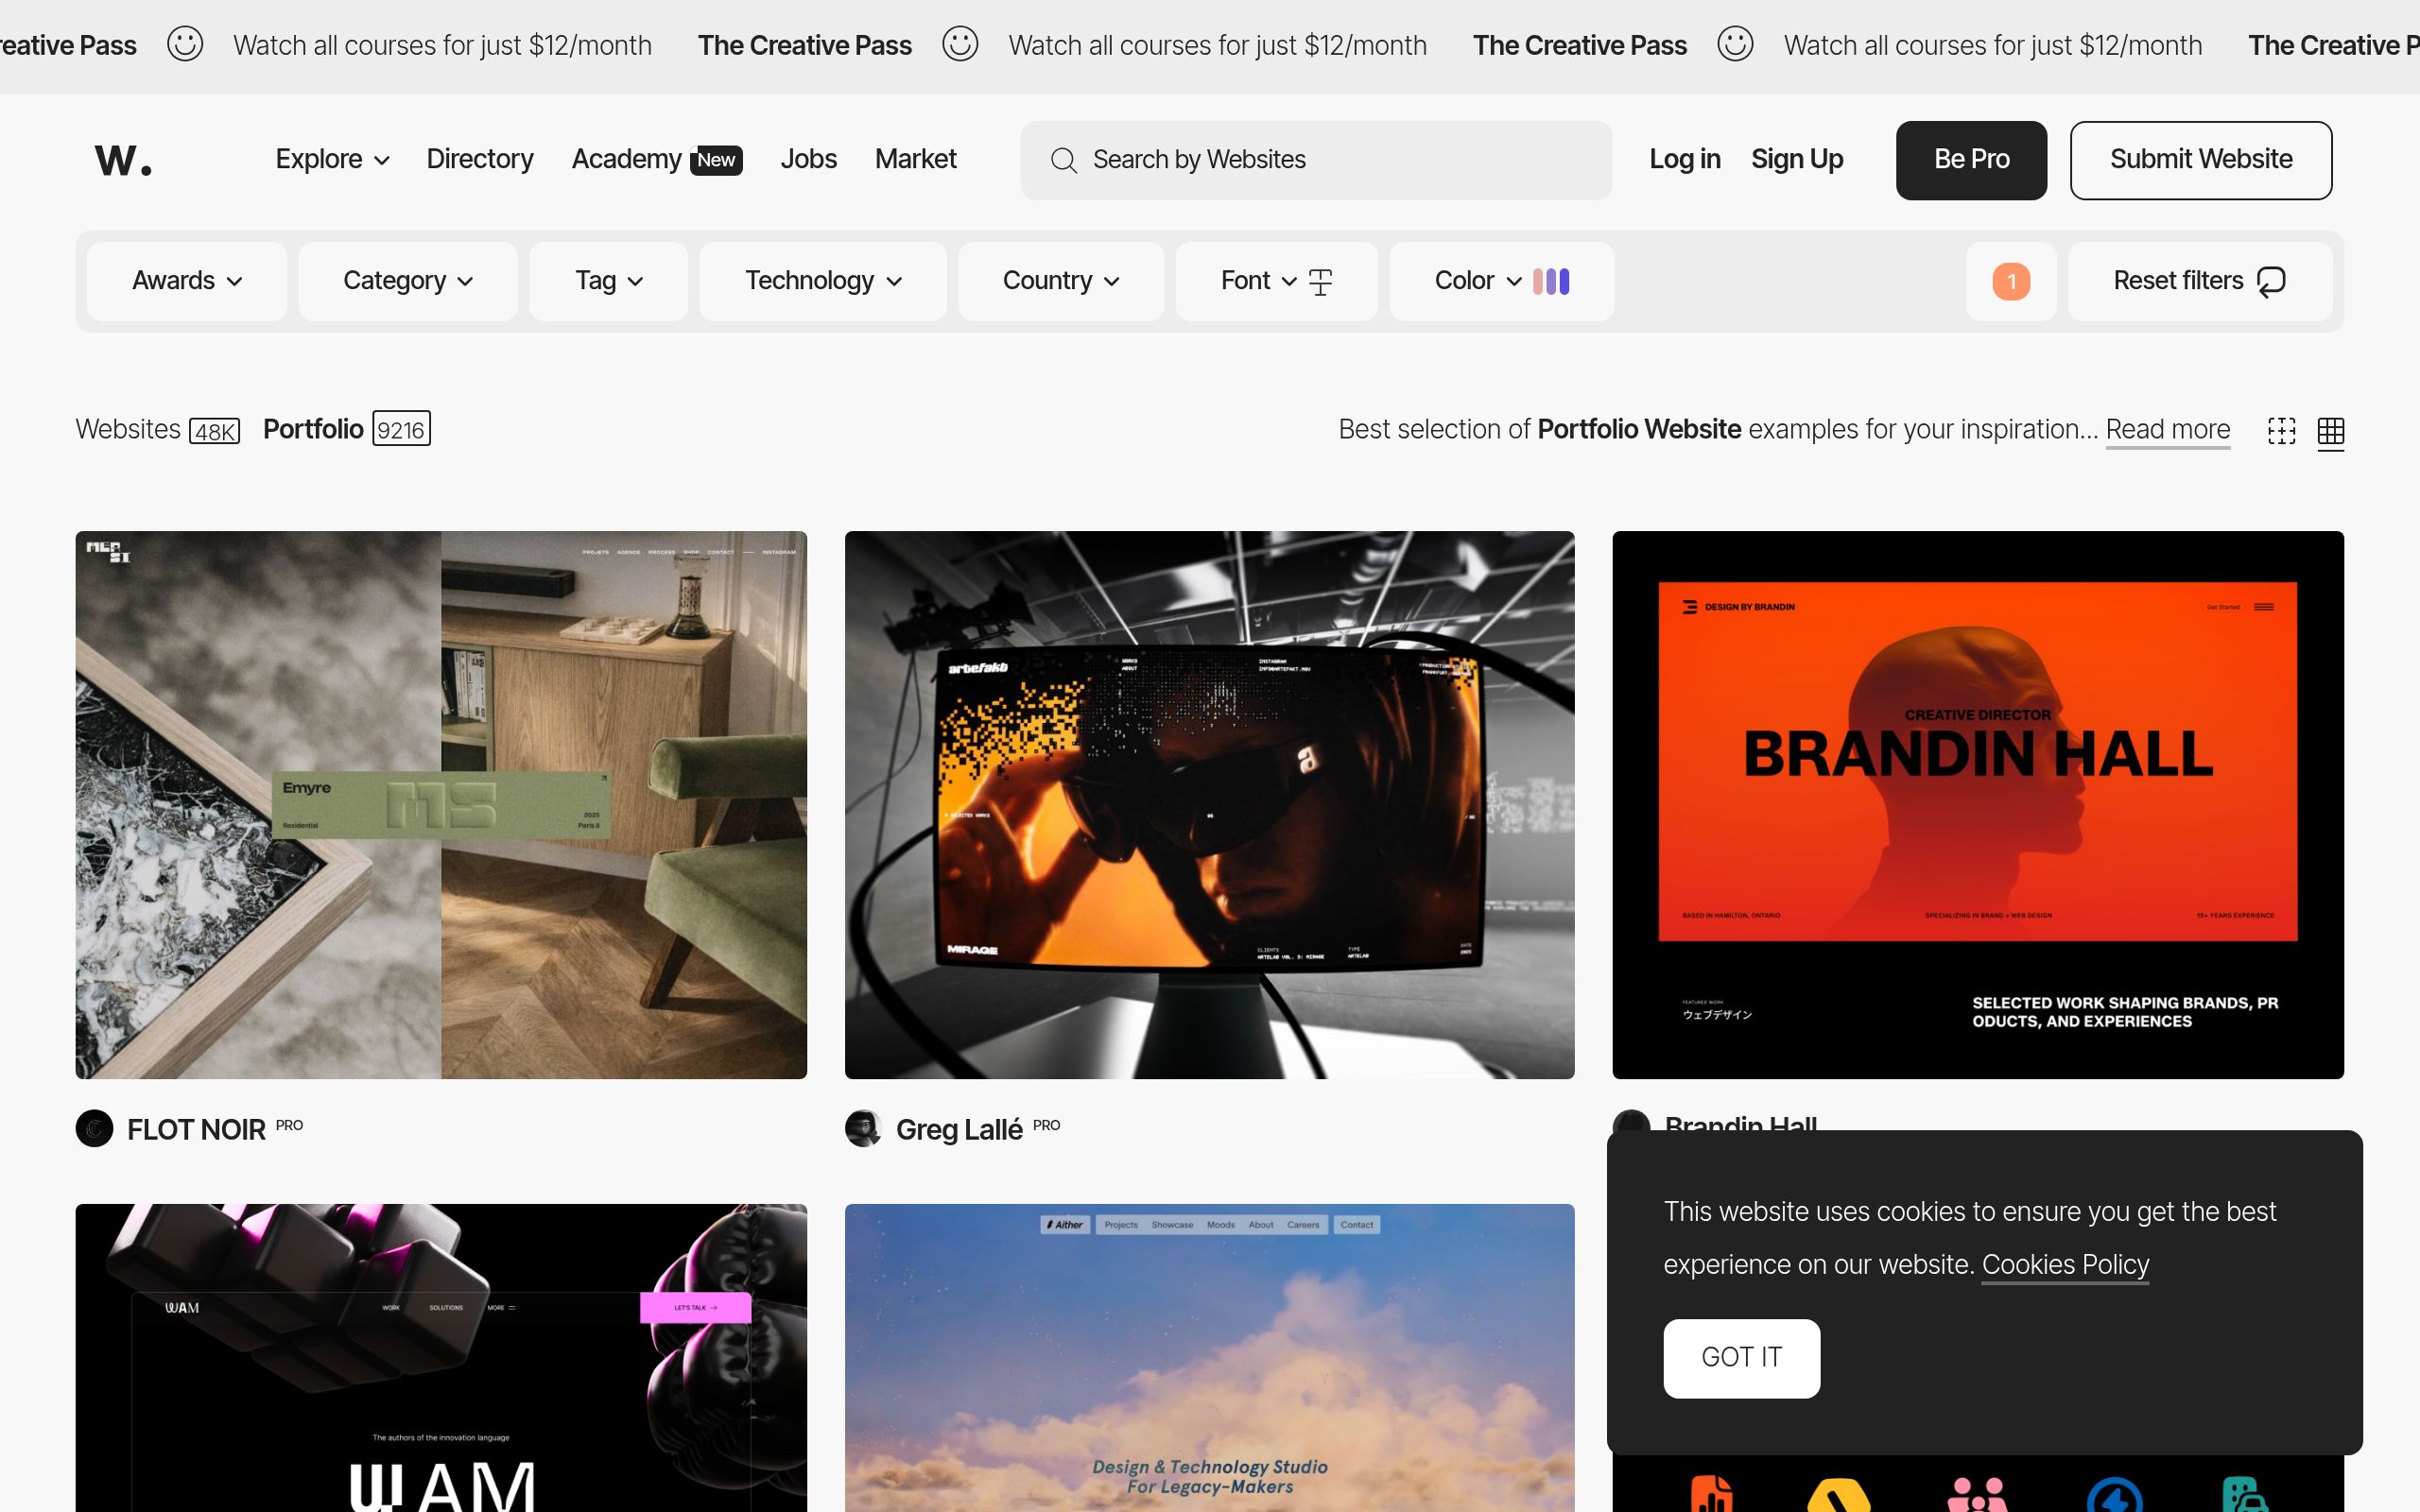Screen dimensions: 2420x1512
Task: Click the Be Pro button
Action: click(1969, 159)
